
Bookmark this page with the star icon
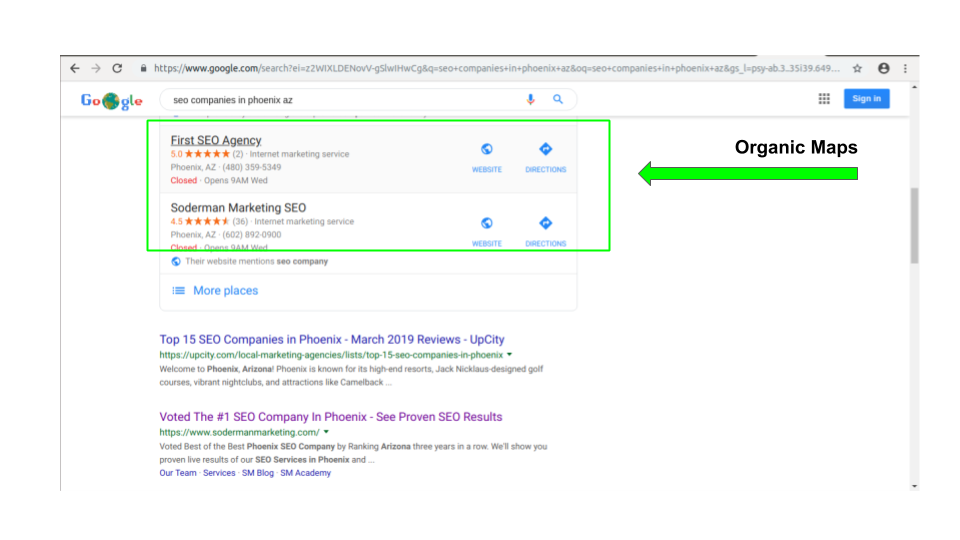(x=857, y=69)
